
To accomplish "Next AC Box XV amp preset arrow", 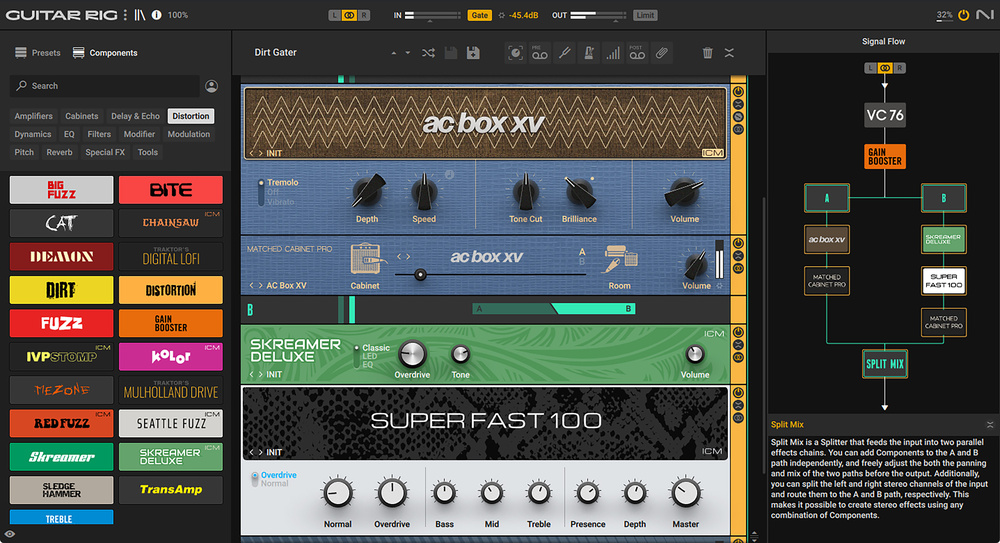I will tap(260, 153).
